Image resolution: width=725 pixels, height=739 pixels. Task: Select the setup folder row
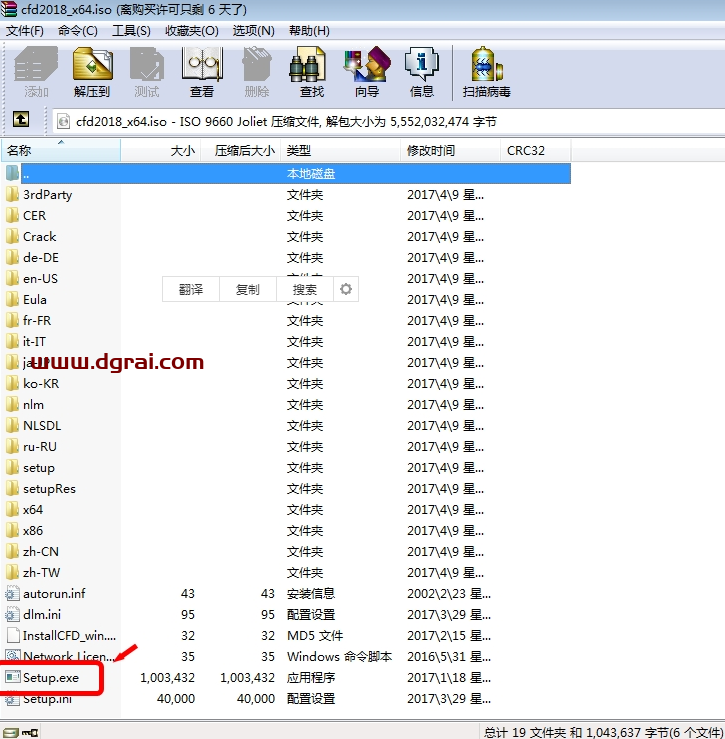point(286,468)
